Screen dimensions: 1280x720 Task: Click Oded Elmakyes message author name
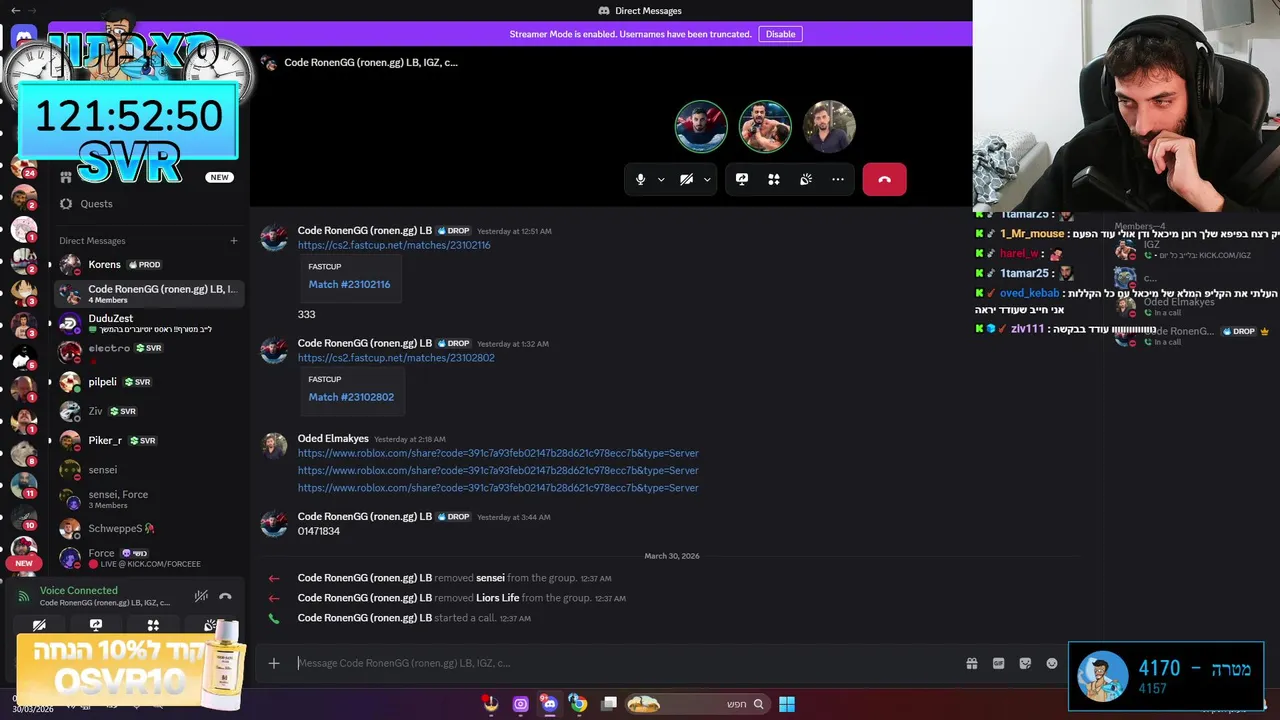point(333,439)
